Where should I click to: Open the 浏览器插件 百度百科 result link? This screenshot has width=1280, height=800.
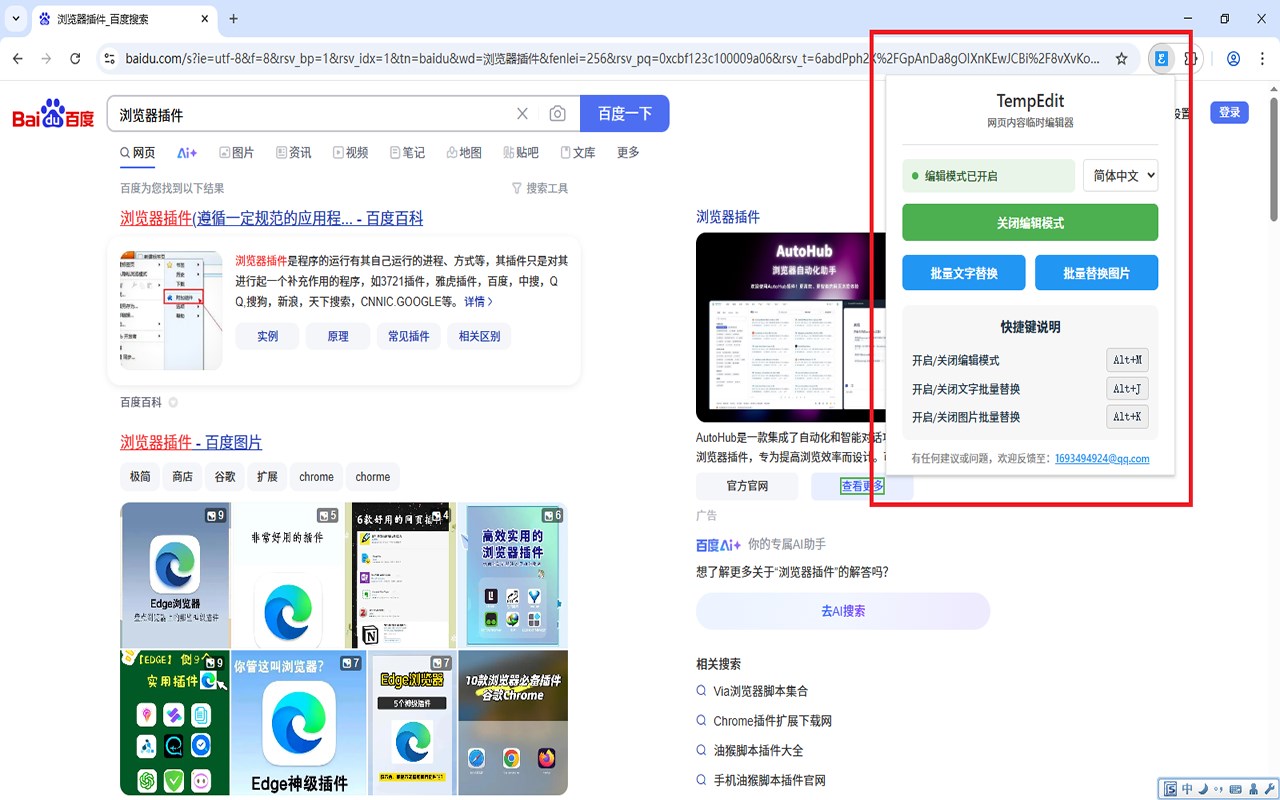click(272, 218)
